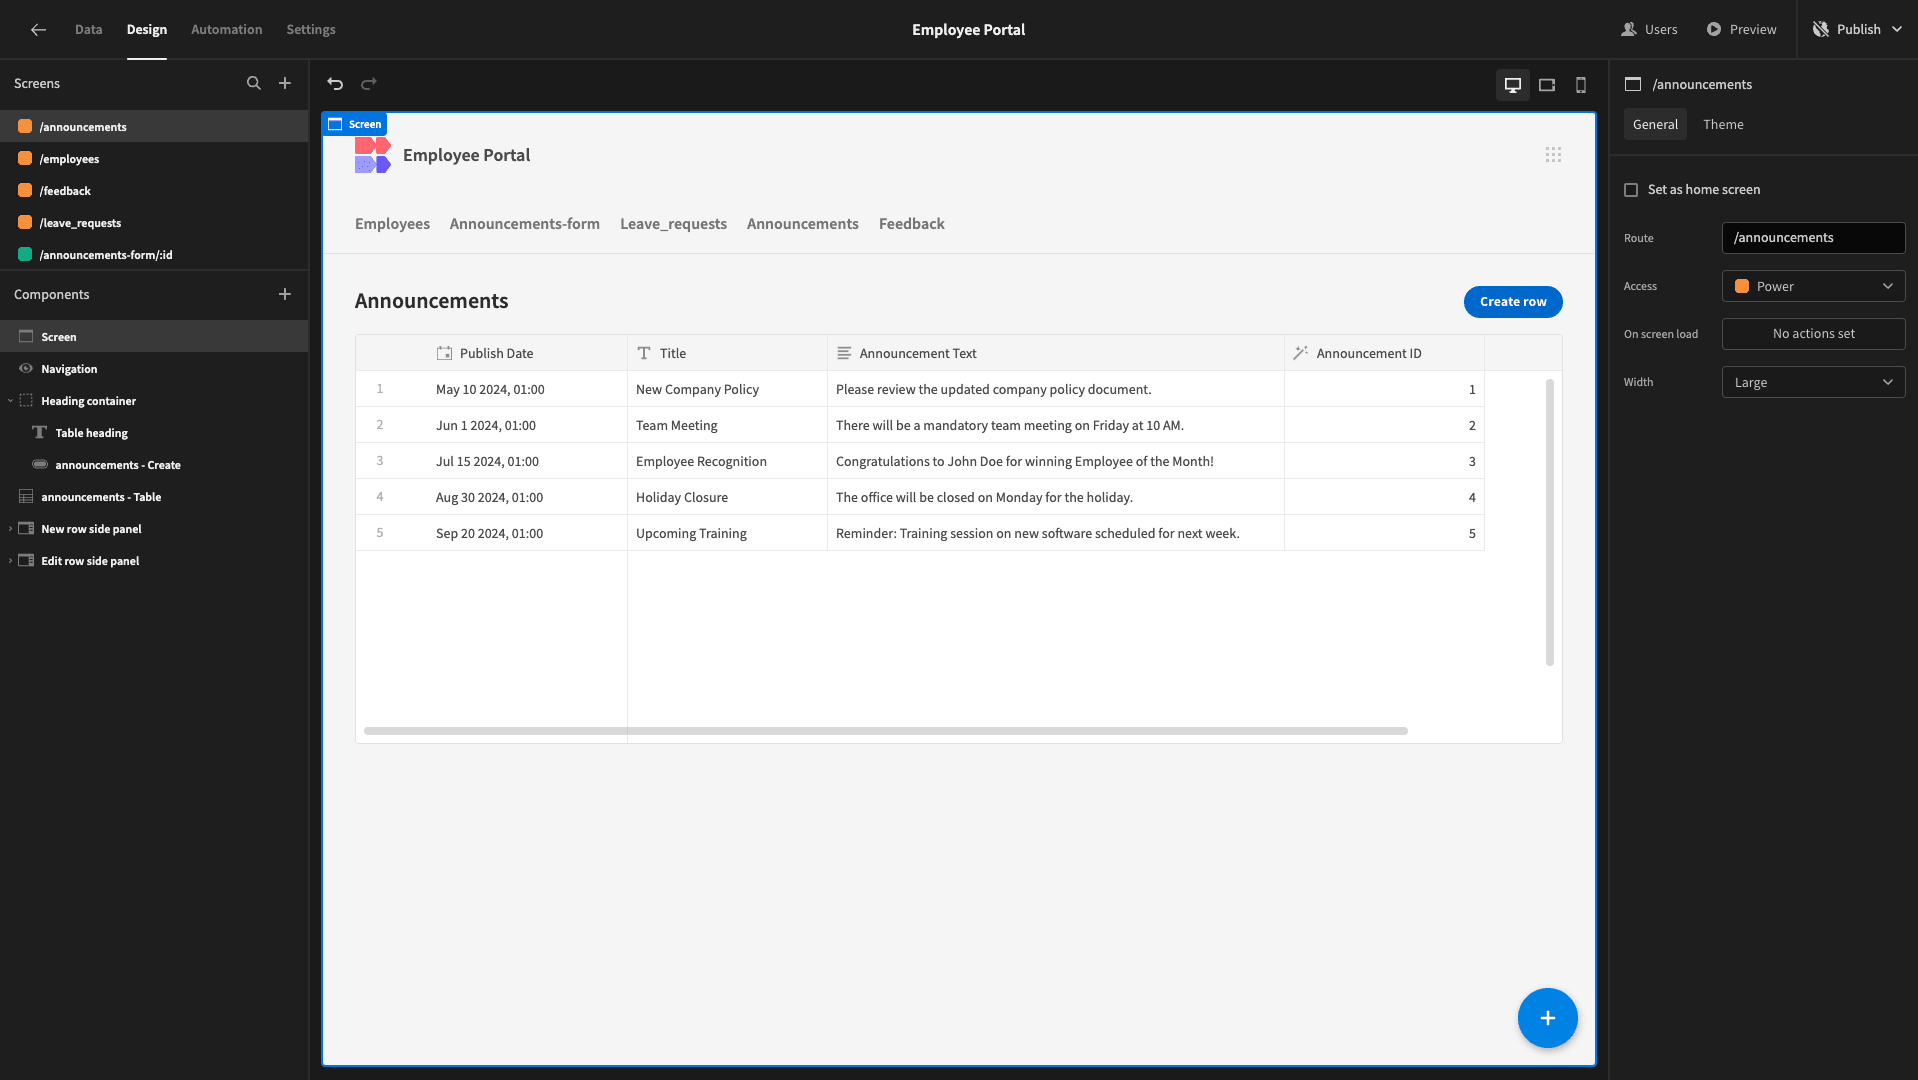Open the Data tab
Viewport: 1918px width, 1080px height.
coord(89,30)
